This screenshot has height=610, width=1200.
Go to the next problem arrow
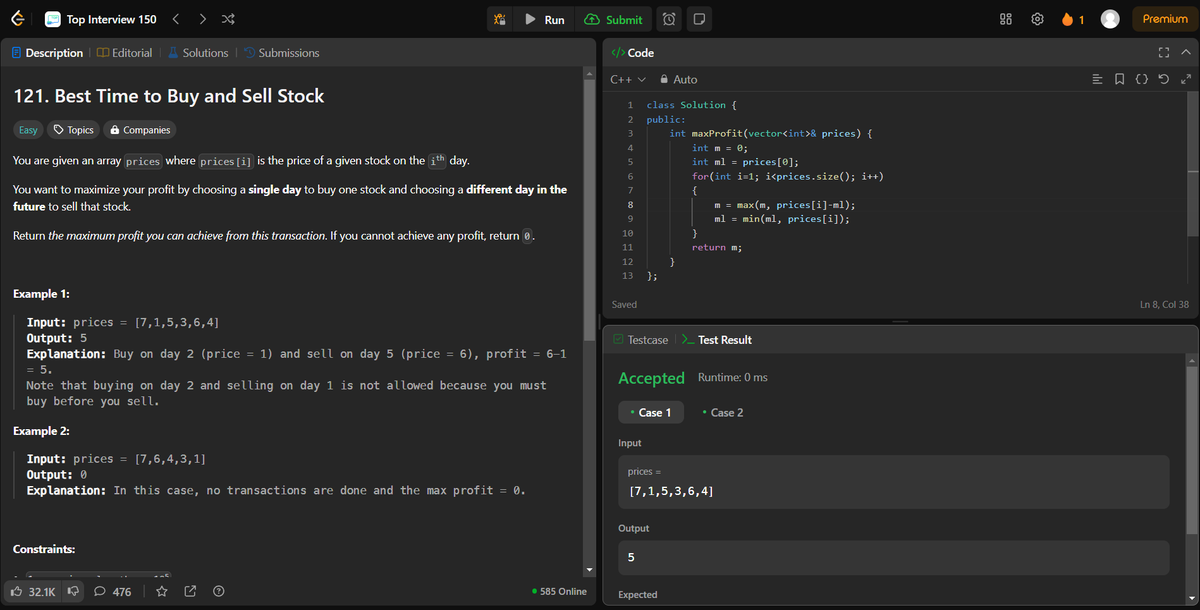(x=202, y=19)
